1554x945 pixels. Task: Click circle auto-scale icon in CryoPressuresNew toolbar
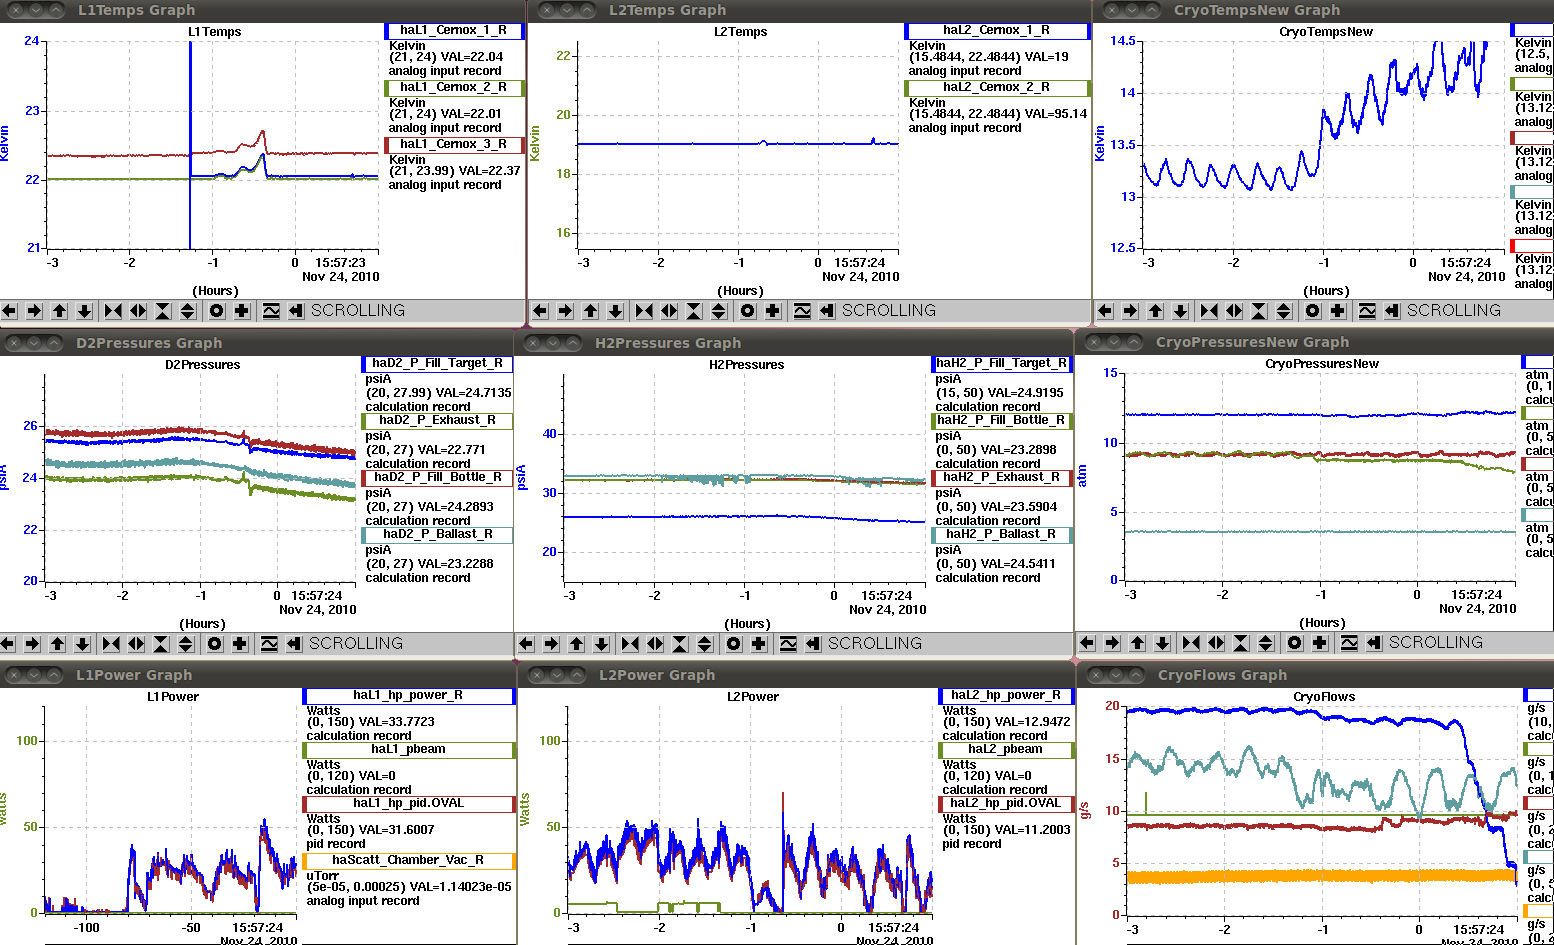[1294, 643]
